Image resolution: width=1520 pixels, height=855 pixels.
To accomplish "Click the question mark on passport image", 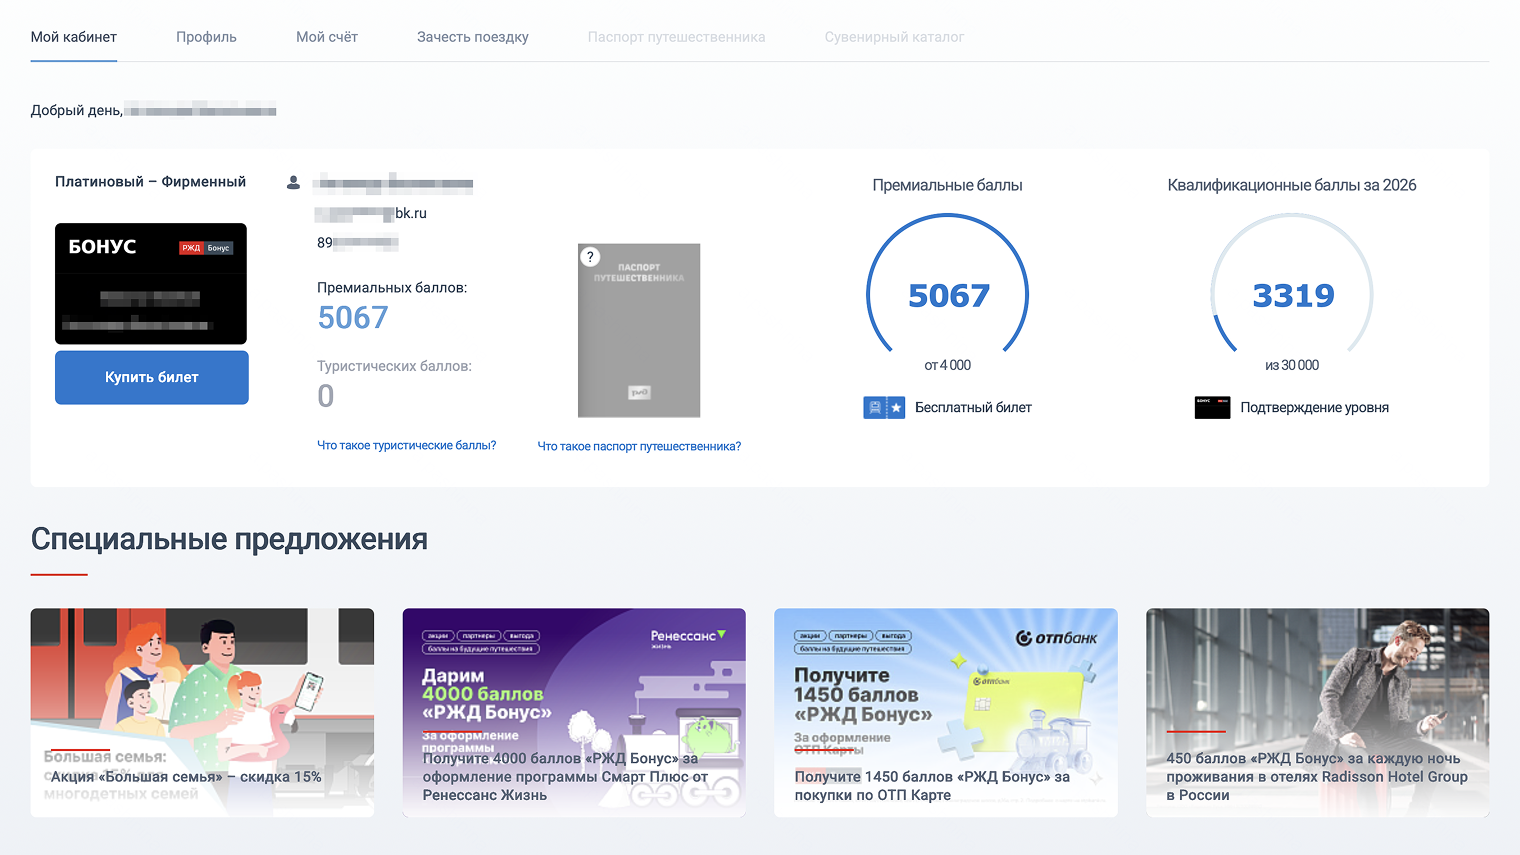I will pyautogui.click(x=590, y=257).
